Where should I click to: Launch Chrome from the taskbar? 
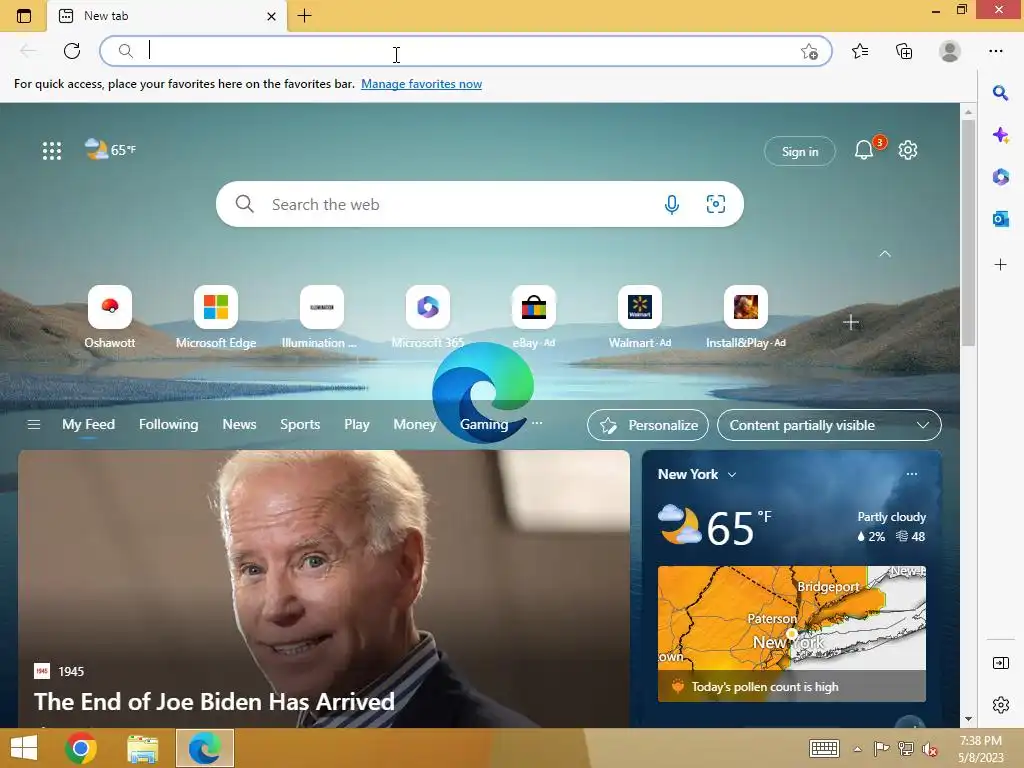(x=81, y=748)
